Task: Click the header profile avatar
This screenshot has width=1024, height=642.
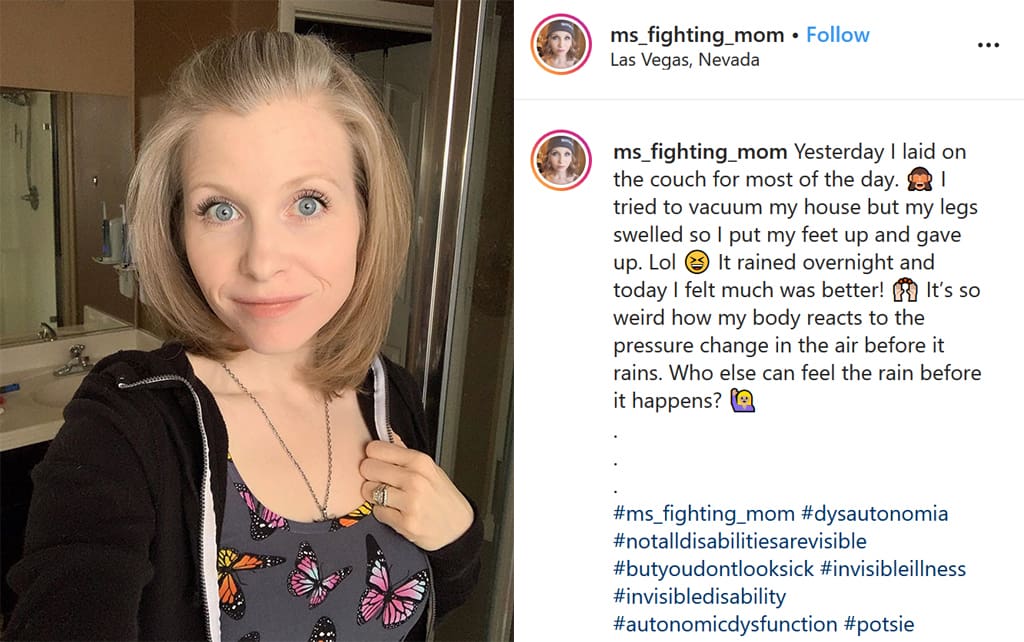Action: (561, 44)
